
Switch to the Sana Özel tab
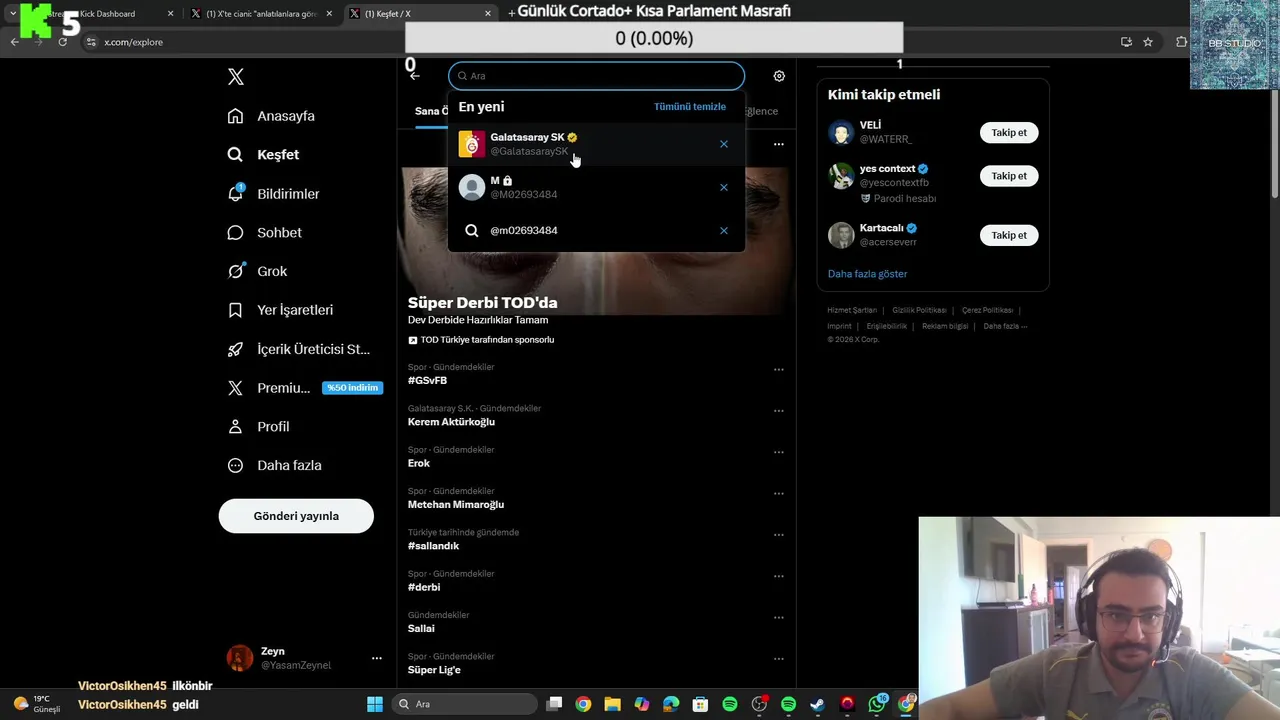tap(431, 111)
